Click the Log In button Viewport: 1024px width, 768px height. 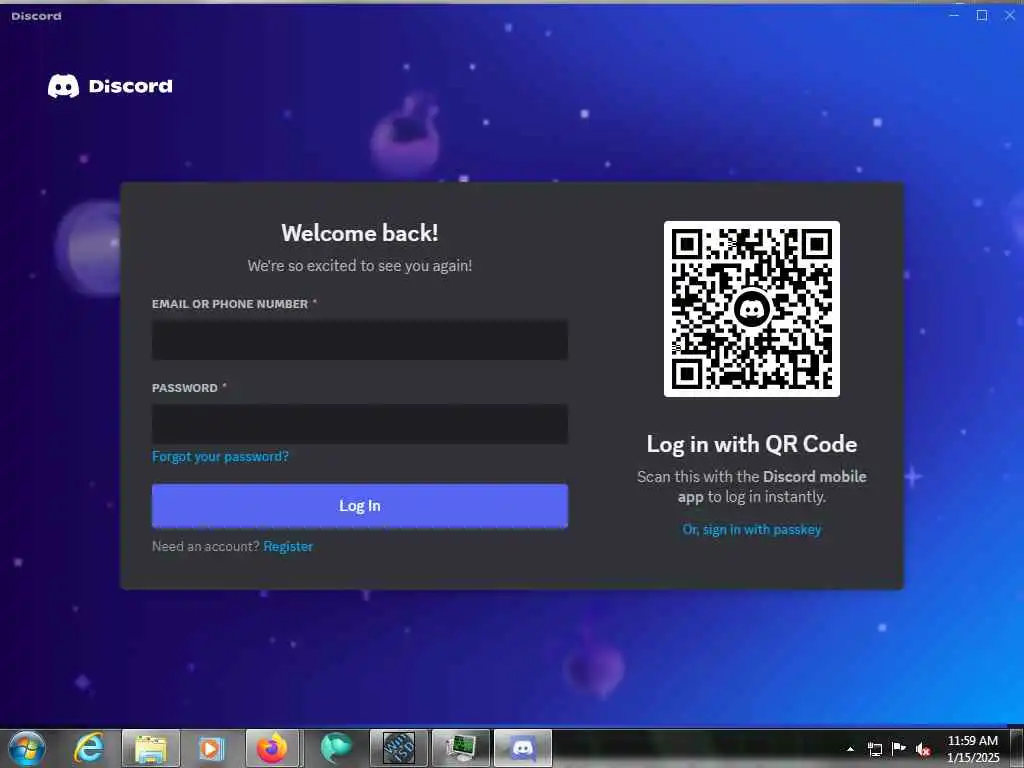pos(360,505)
